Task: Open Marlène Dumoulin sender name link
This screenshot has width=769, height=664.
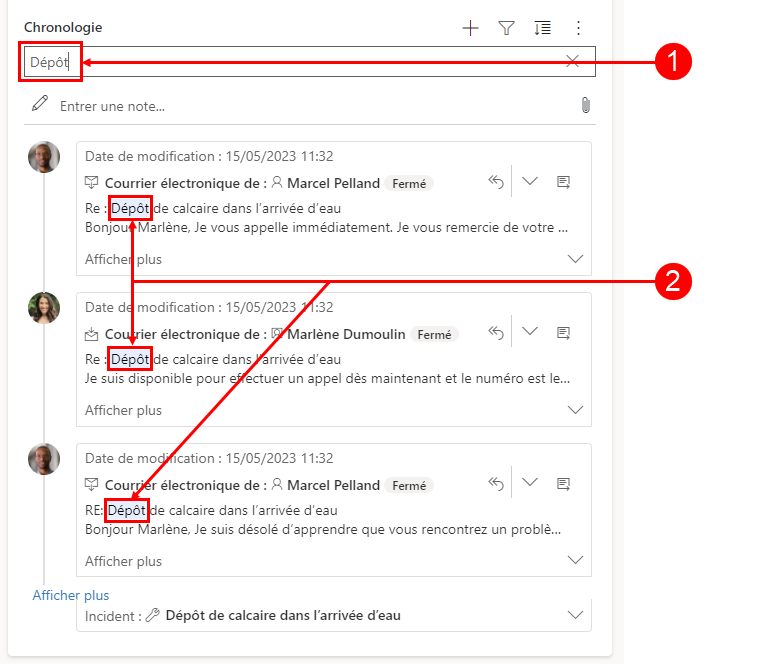Action: point(346,334)
